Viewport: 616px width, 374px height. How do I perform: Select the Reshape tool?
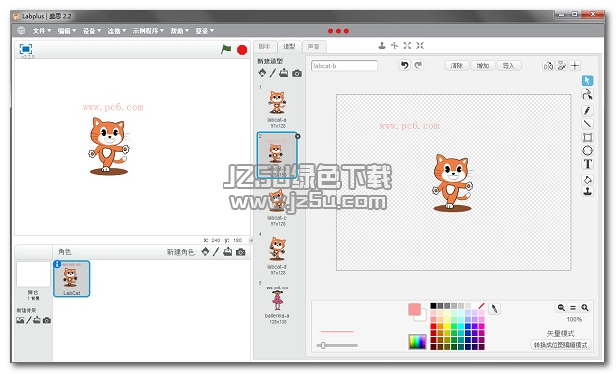[x=587, y=94]
